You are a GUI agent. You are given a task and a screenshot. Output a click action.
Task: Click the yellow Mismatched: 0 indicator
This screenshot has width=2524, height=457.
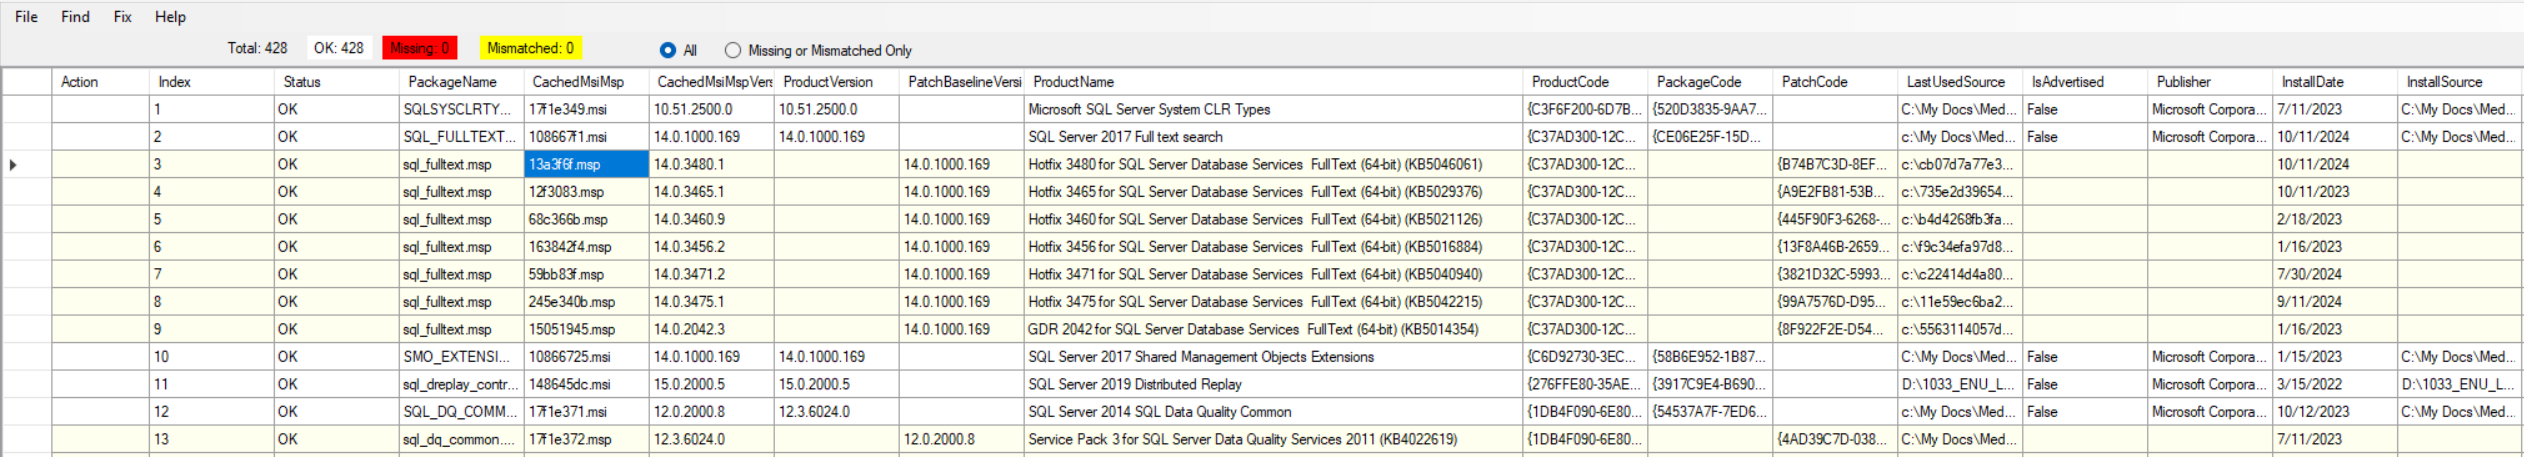[x=530, y=48]
